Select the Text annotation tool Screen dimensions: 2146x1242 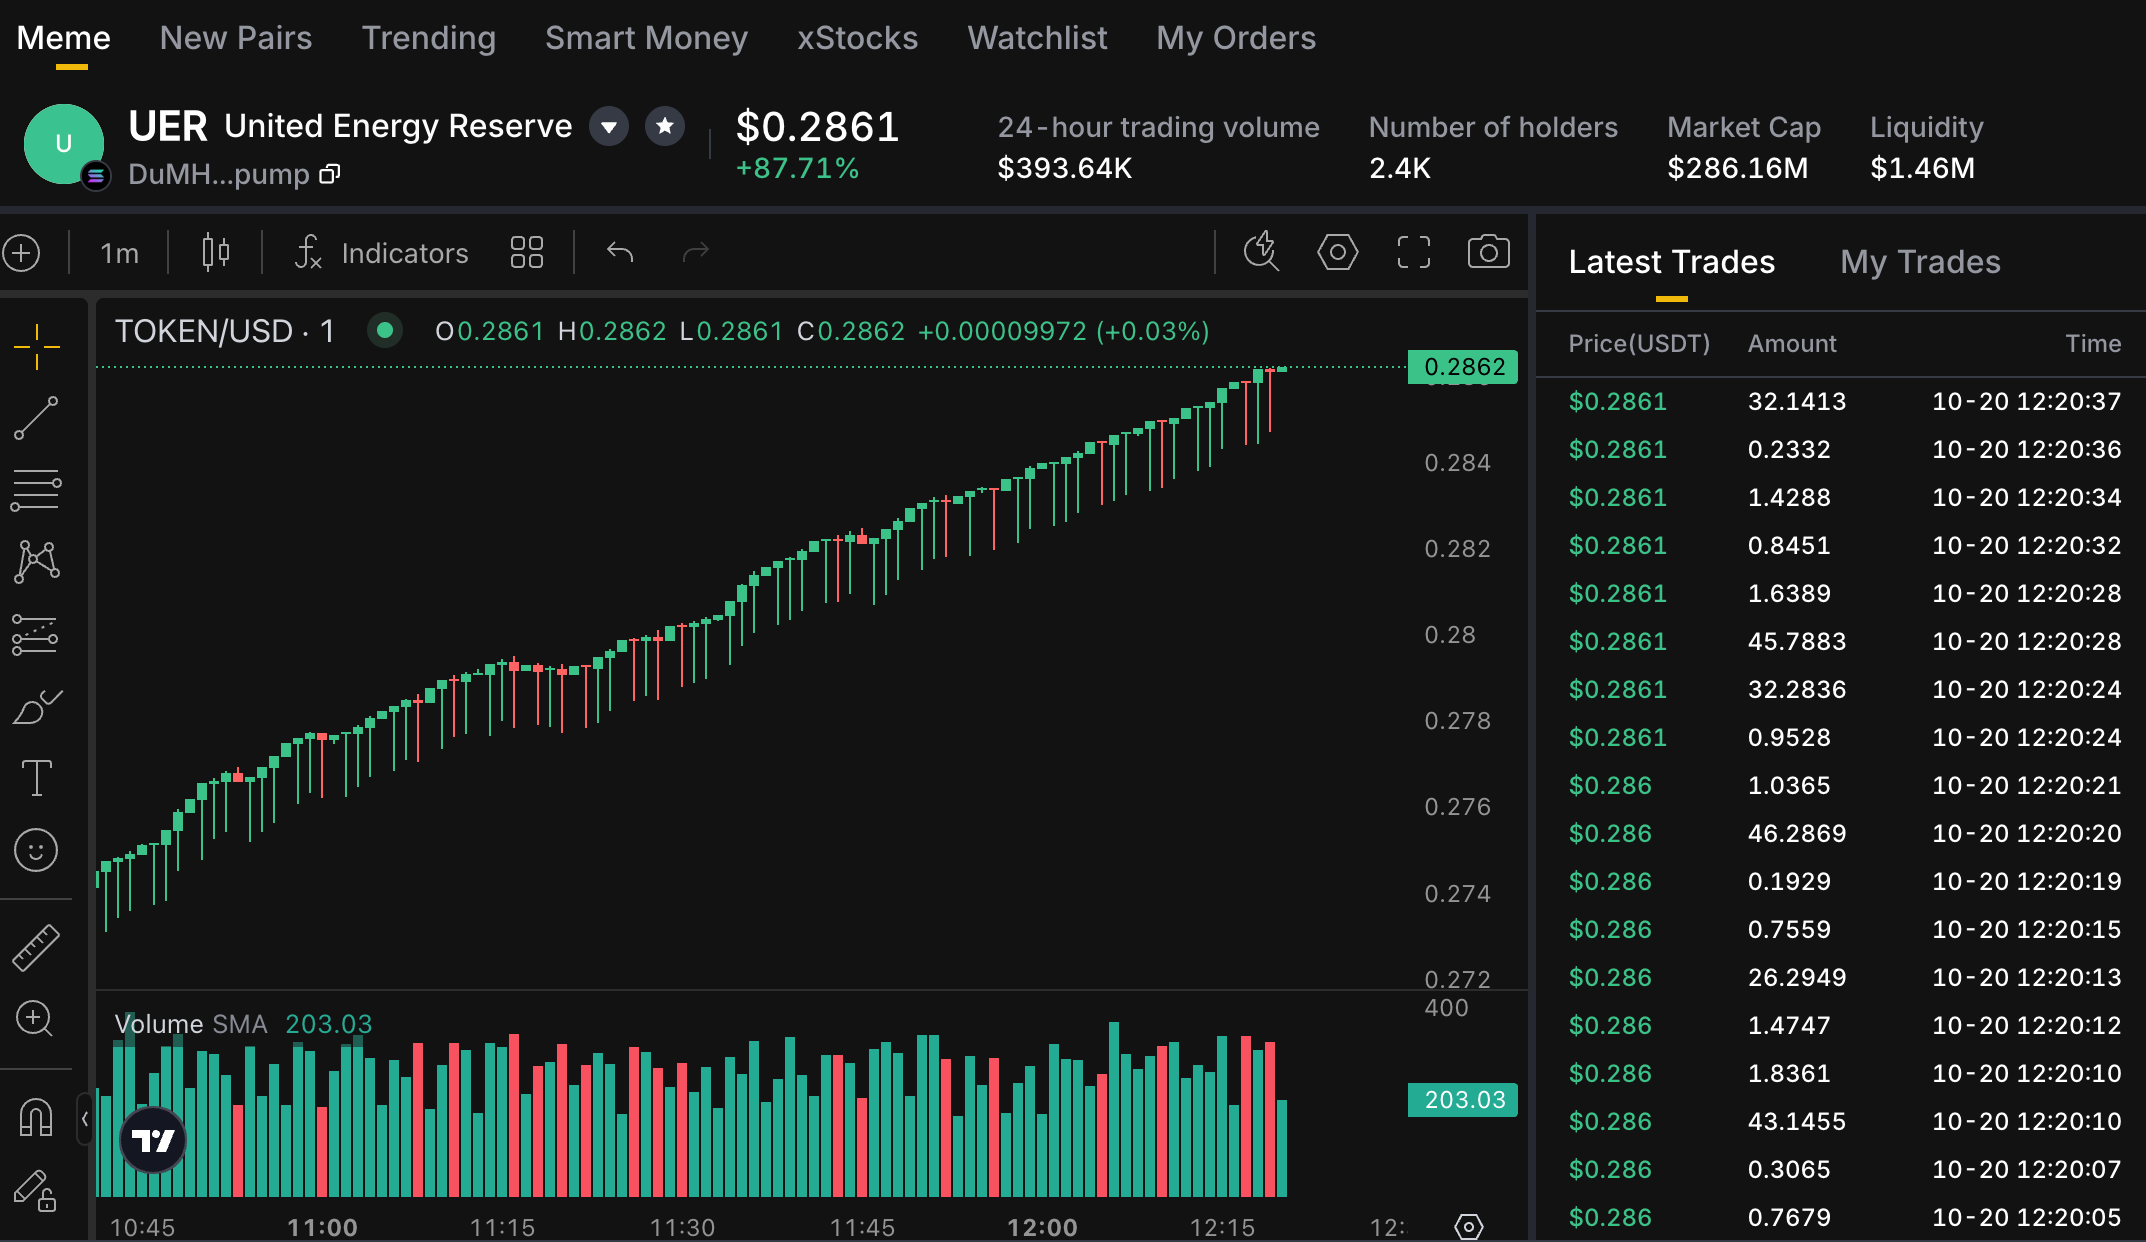[37, 778]
